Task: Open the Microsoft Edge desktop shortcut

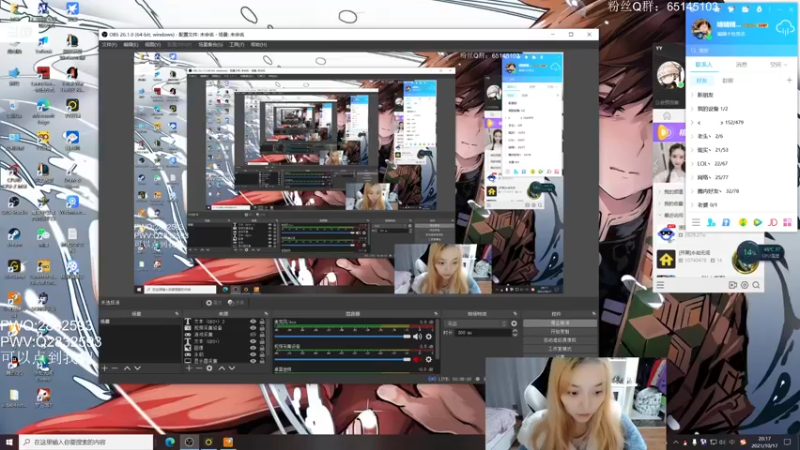Action: (43, 110)
